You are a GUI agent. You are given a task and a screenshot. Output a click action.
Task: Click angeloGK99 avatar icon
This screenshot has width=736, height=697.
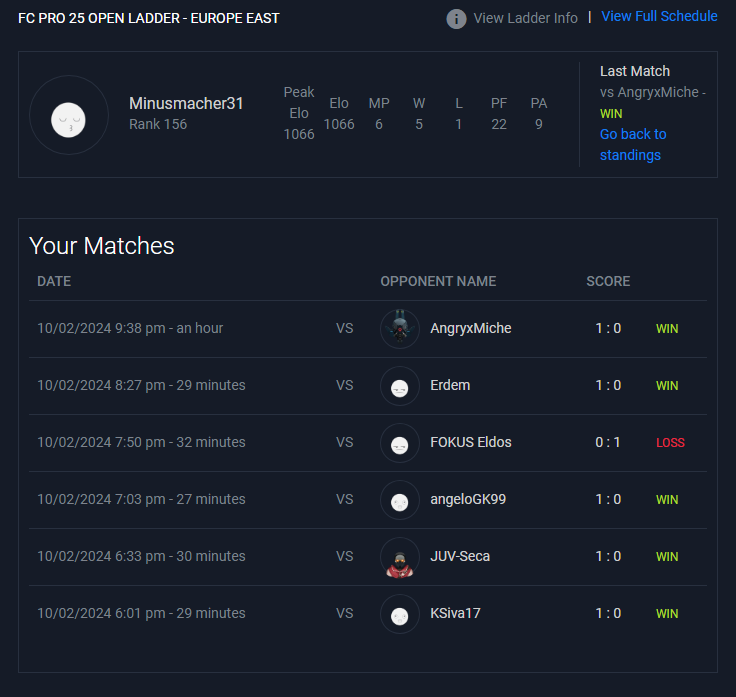pos(399,500)
